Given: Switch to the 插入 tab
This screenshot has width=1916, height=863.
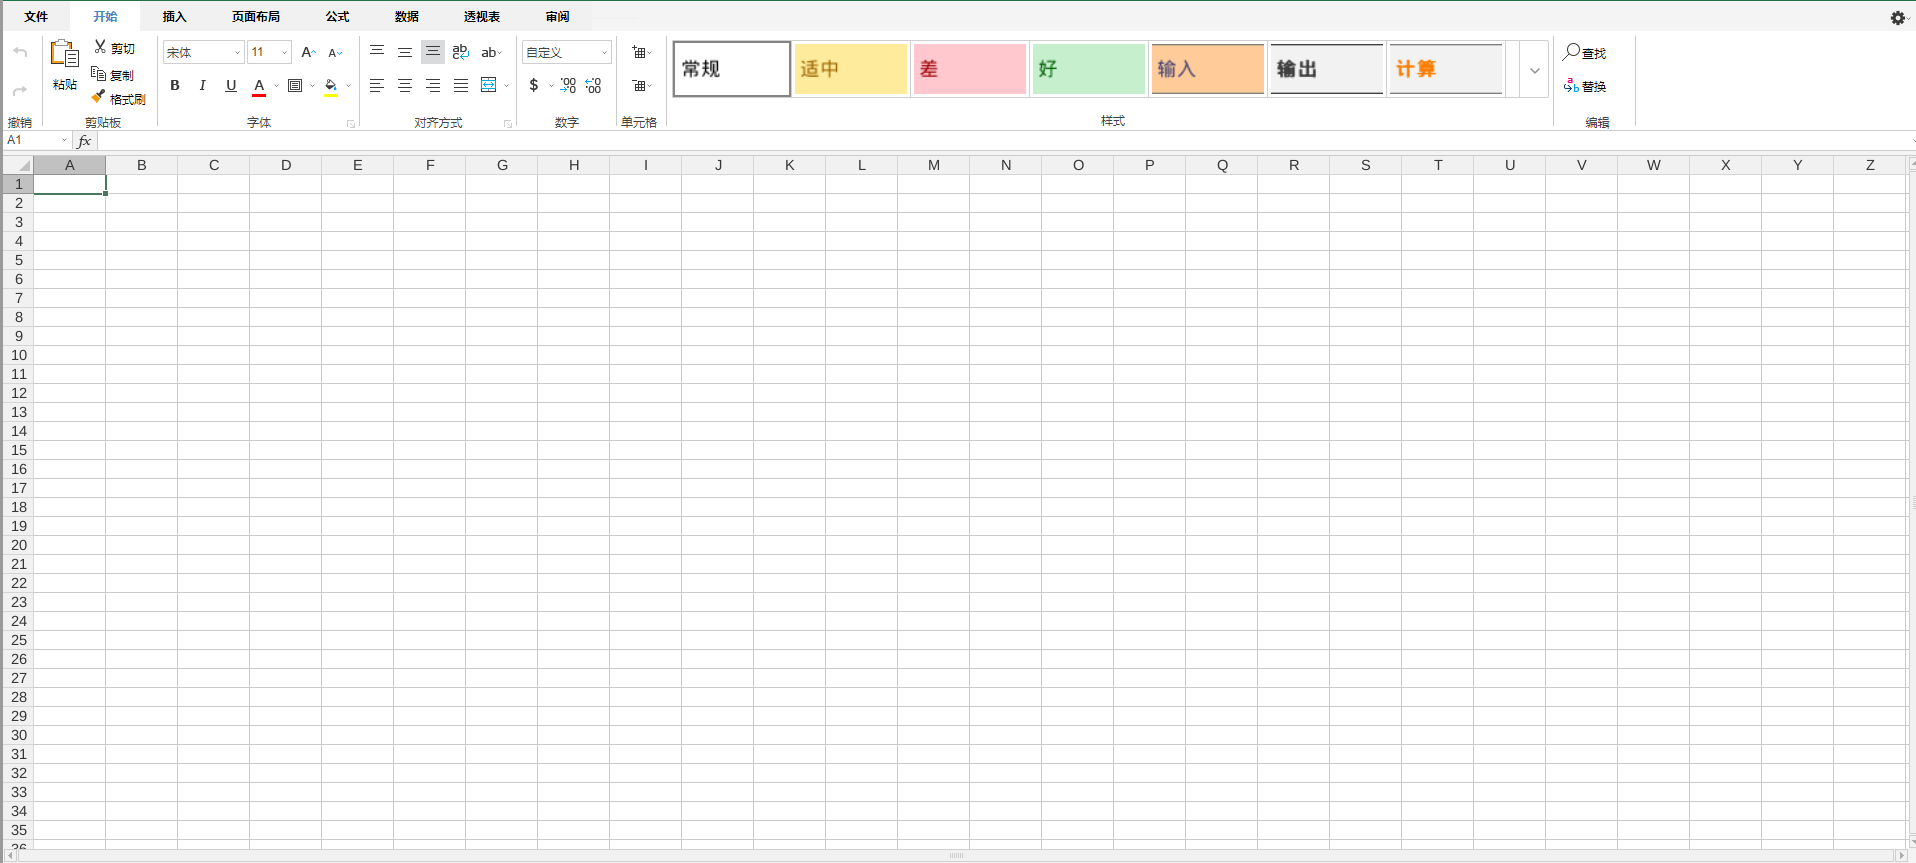Looking at the screenshot, I should [x=175, y=17].
